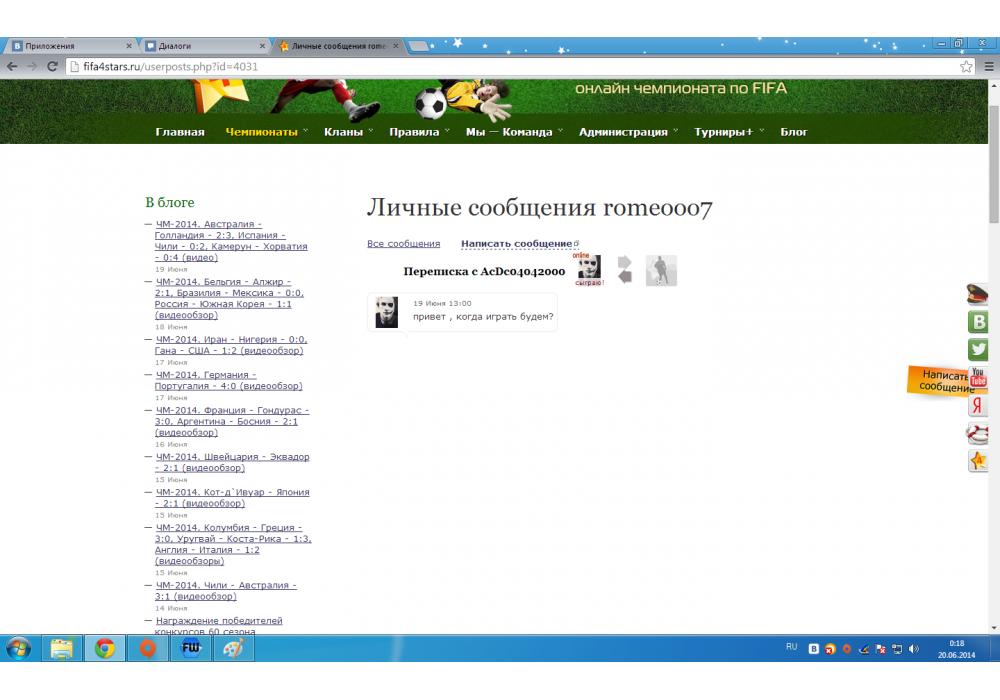This screenshot has width=1000, height=700.
Task: Click the officer cap icon in sidebar
Action: tap(978, 294)
